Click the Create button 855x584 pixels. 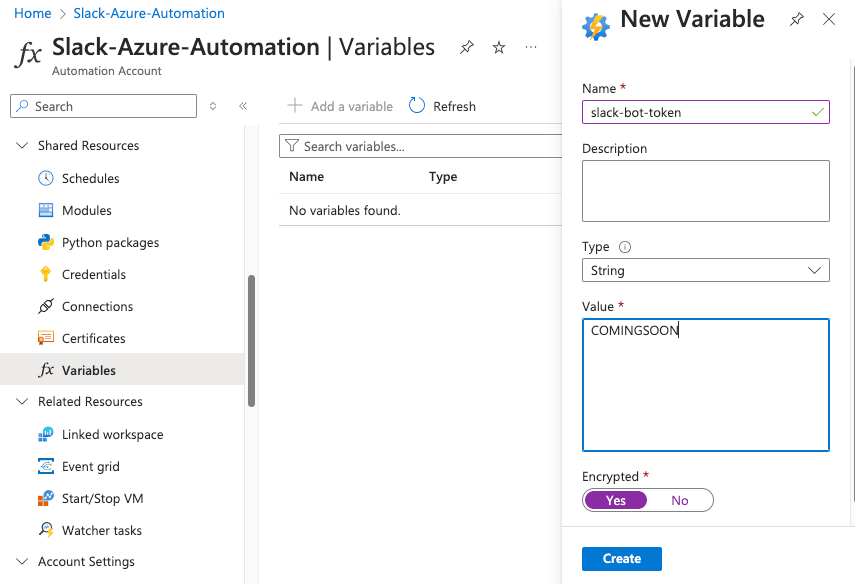point(622,559)
